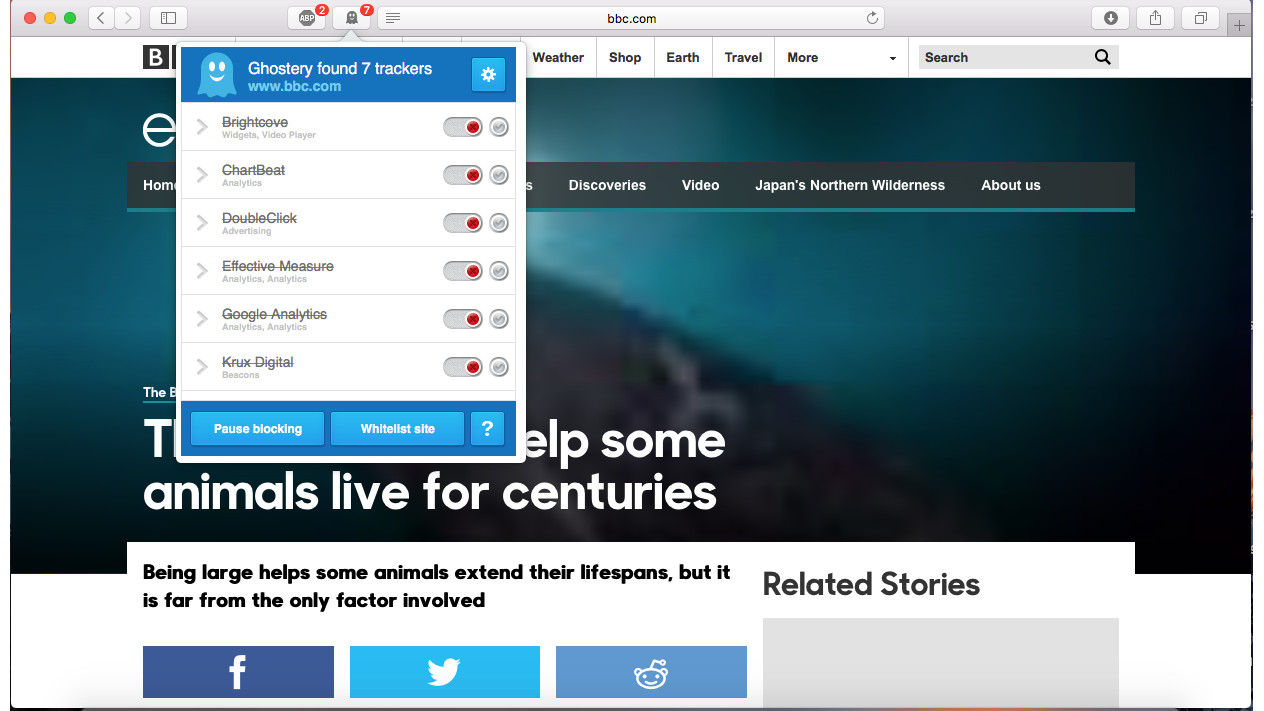Check the Krux Digital site-allow checkmark

(499, 367)
